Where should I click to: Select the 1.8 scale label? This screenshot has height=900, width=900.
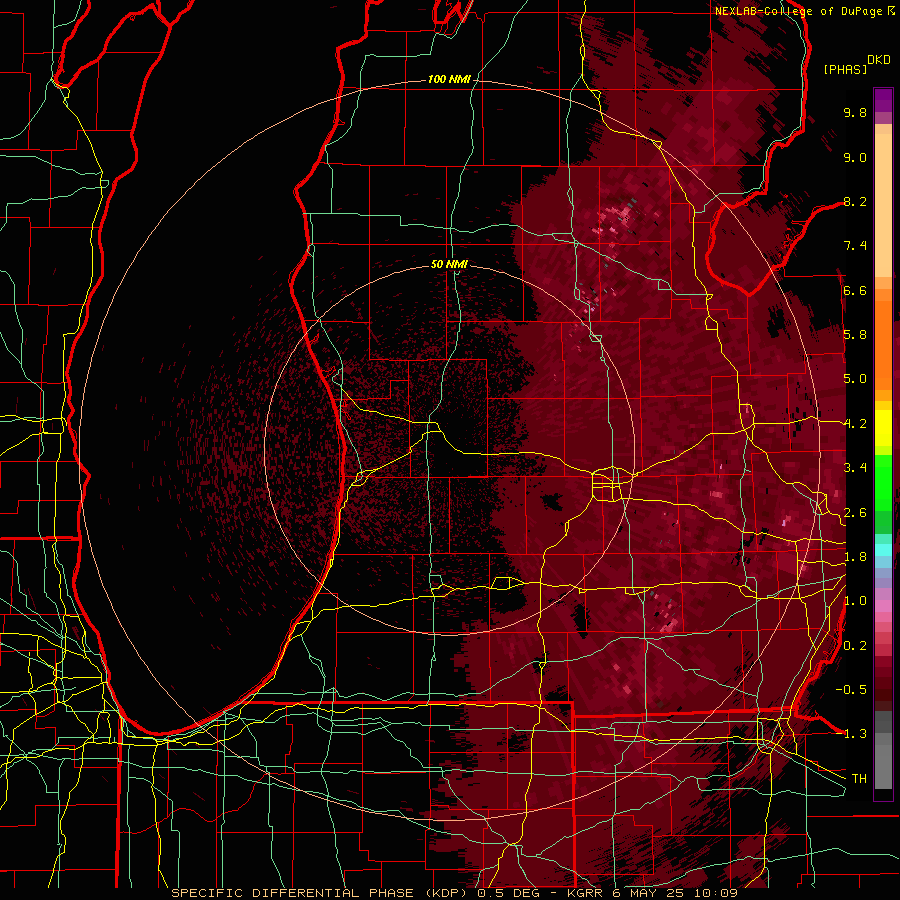pos(855,557)
